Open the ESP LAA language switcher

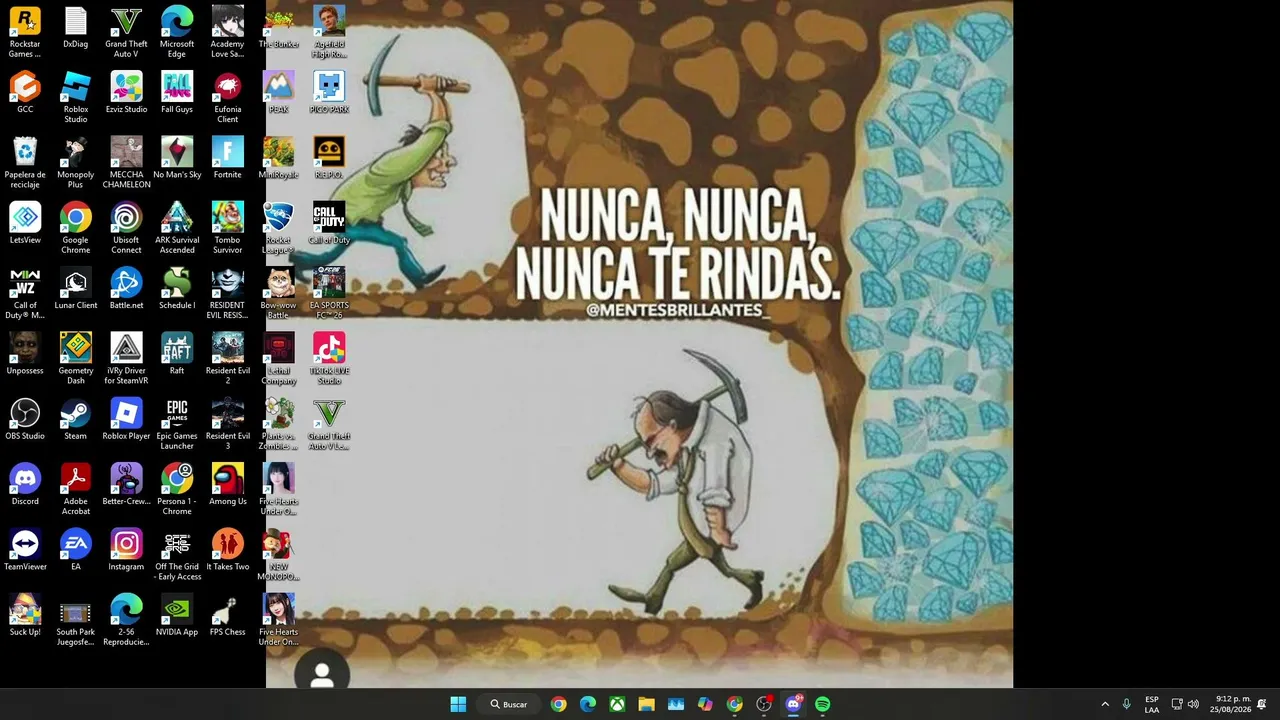(x=1152, y=704)
